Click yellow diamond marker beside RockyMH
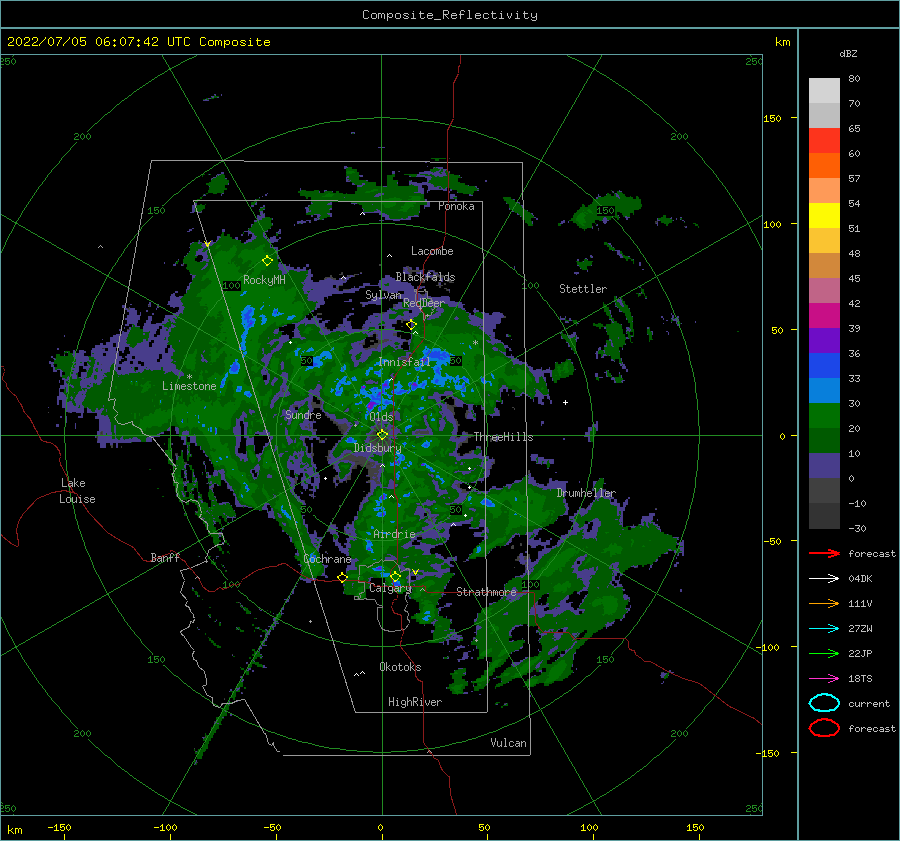This screenshot has width=900, height=841. coord(267,261)
